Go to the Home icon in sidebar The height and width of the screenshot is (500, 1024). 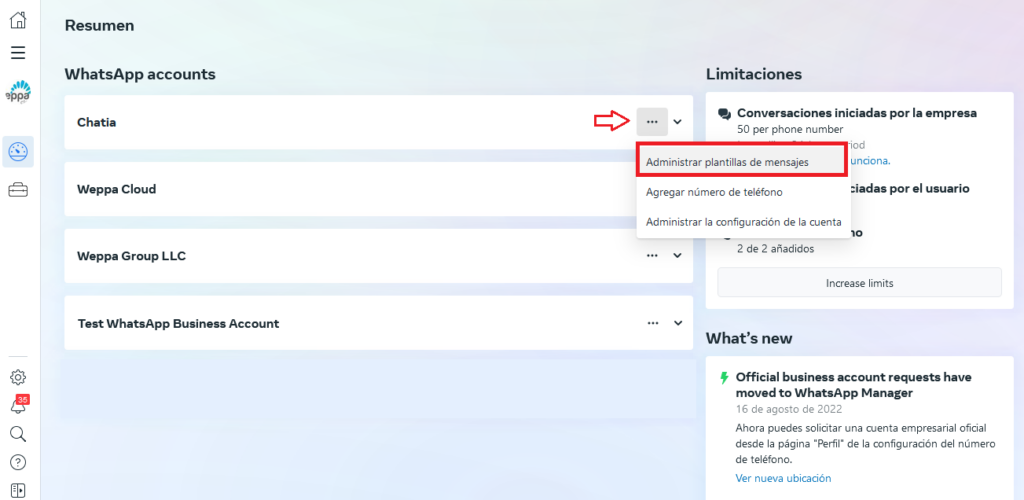[x=18, y=20]
